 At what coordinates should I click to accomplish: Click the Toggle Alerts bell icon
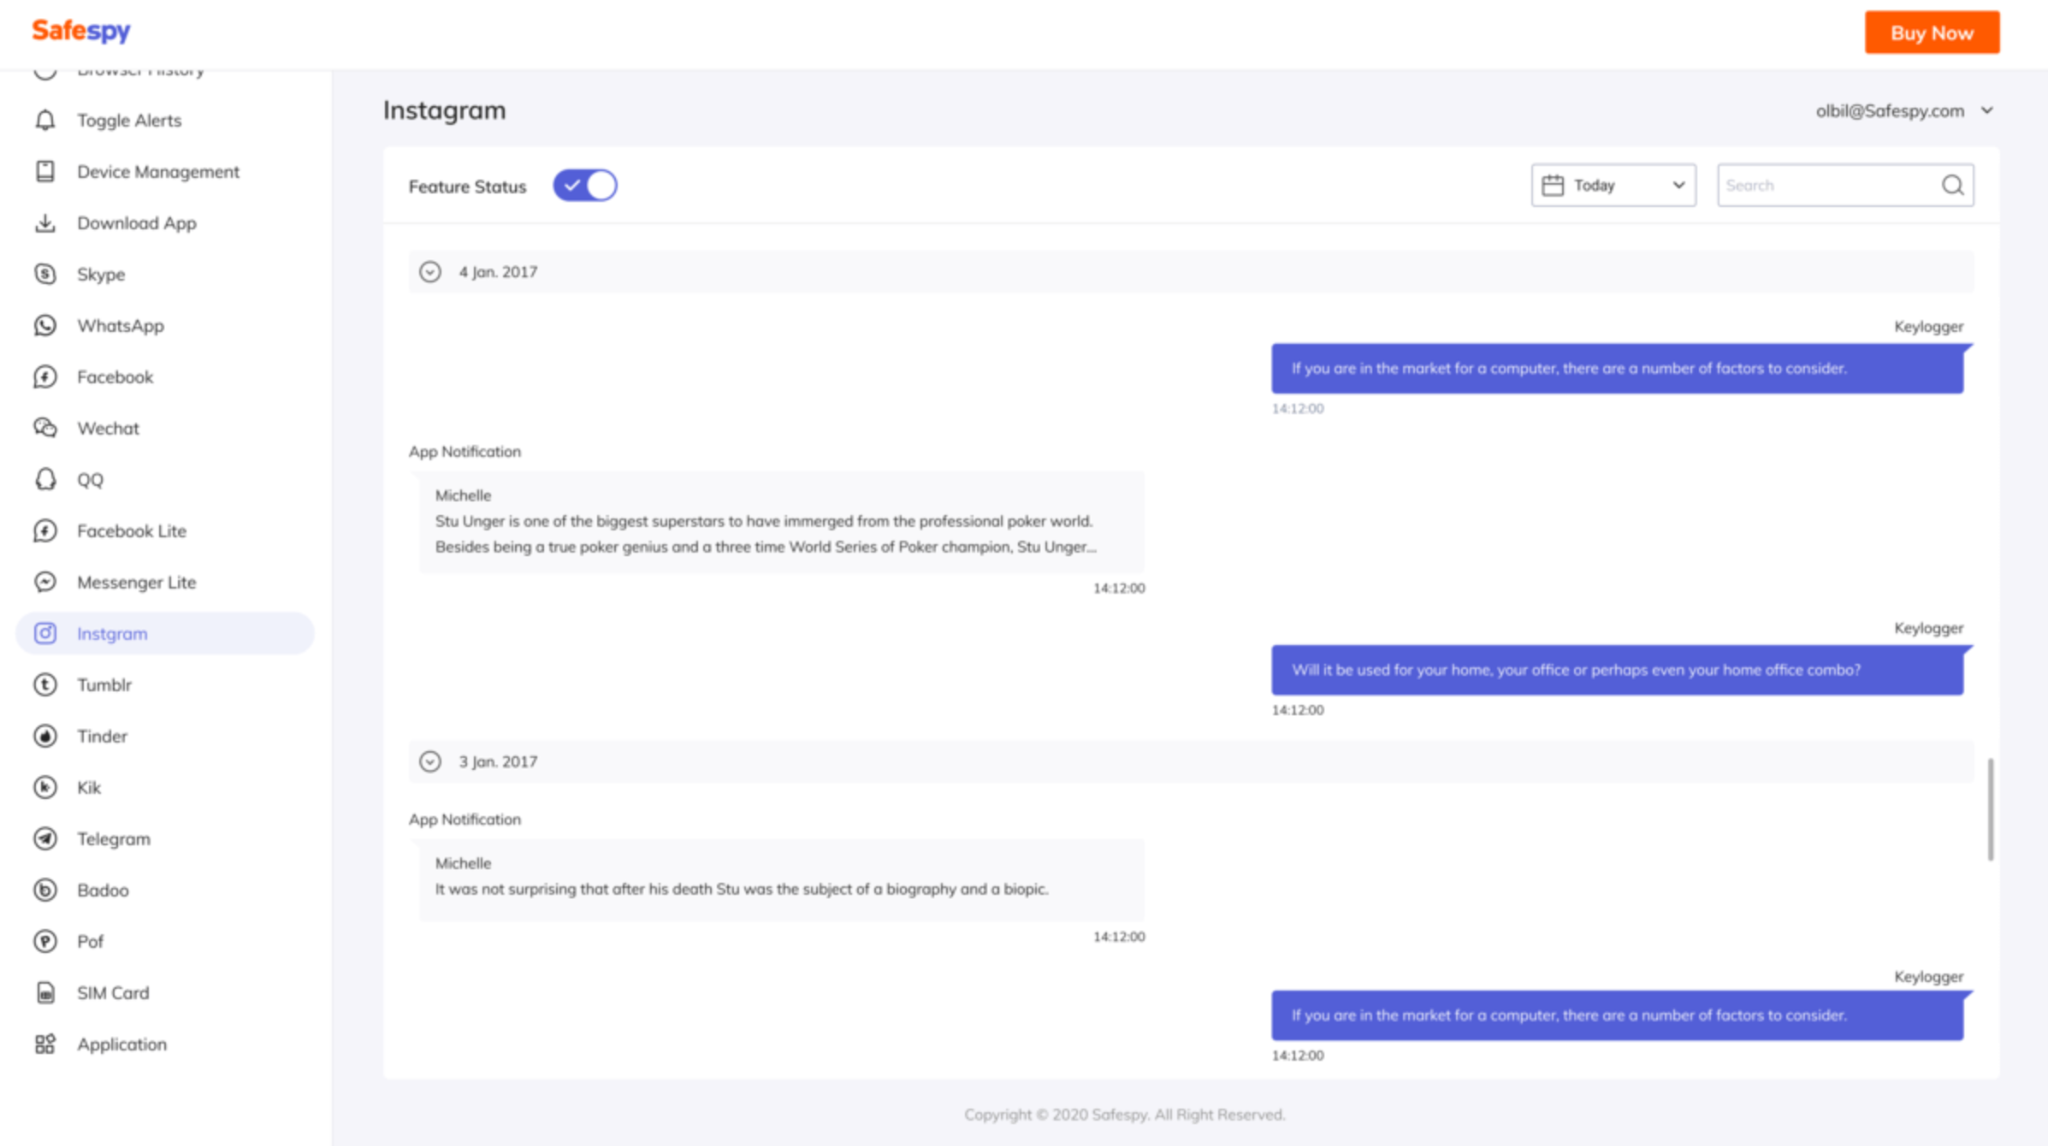coord(45,120)
